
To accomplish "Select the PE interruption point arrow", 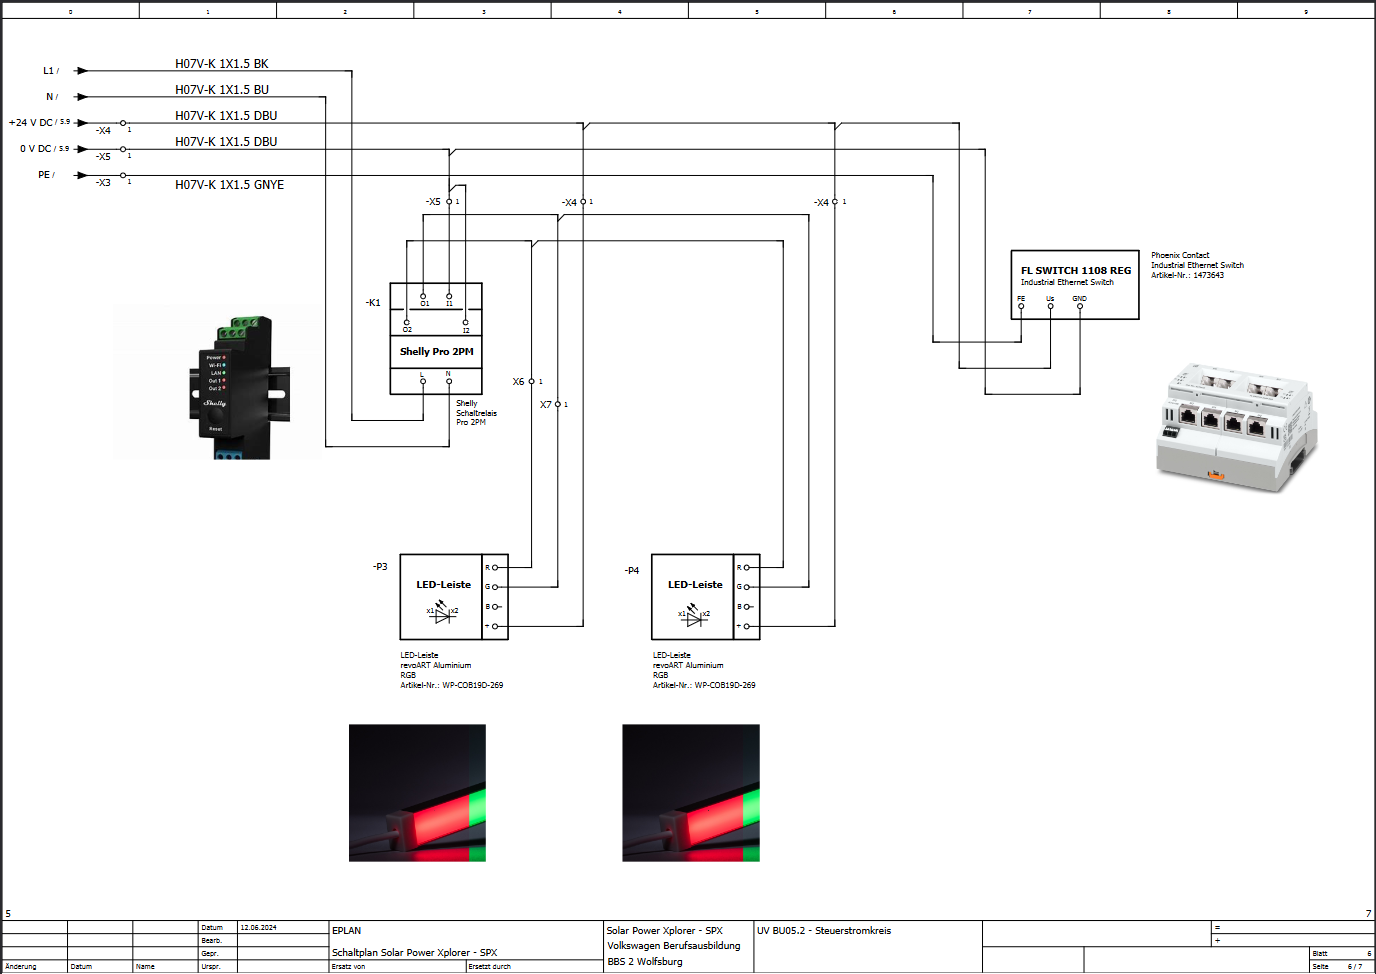I will click(81, 175).
